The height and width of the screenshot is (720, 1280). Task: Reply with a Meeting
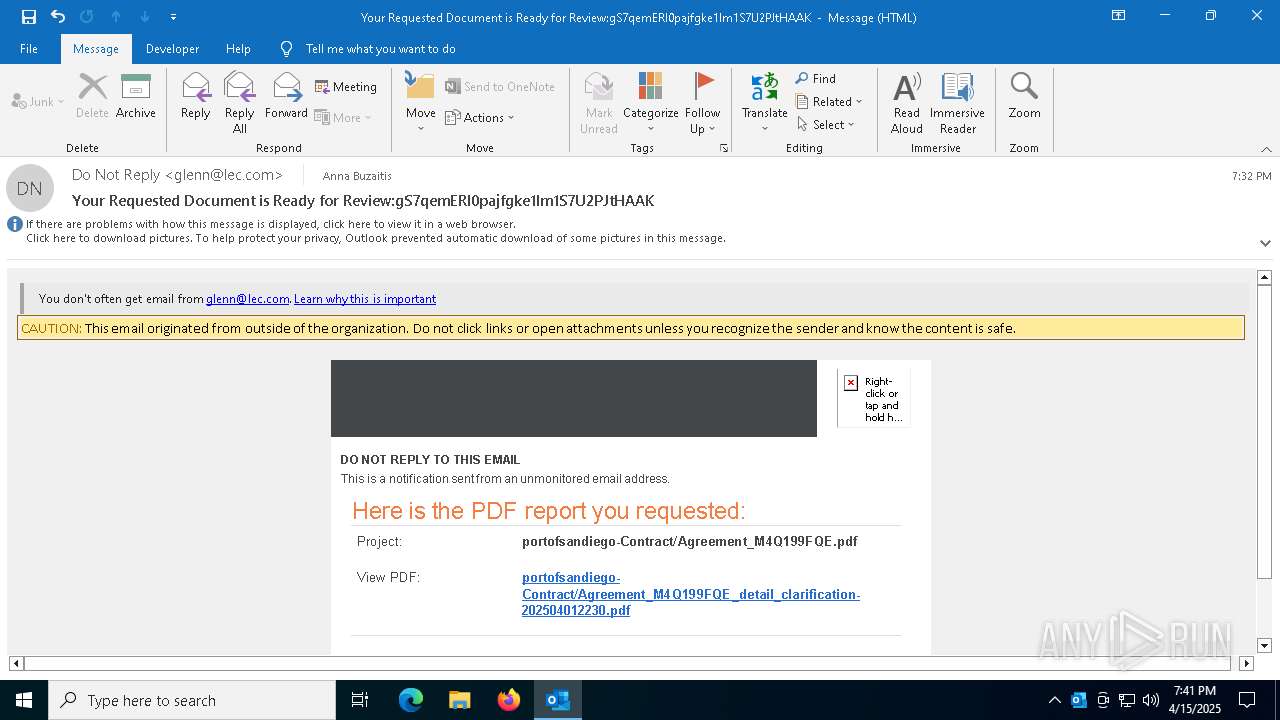[x=346, y=87]
